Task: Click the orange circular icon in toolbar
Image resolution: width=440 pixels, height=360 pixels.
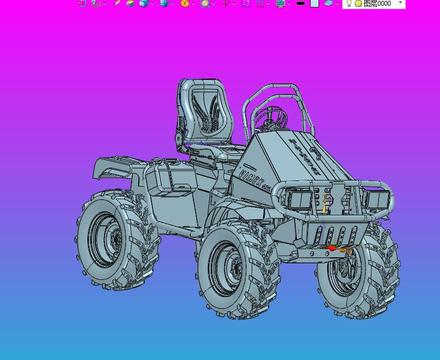Action: tap(185, 3)
